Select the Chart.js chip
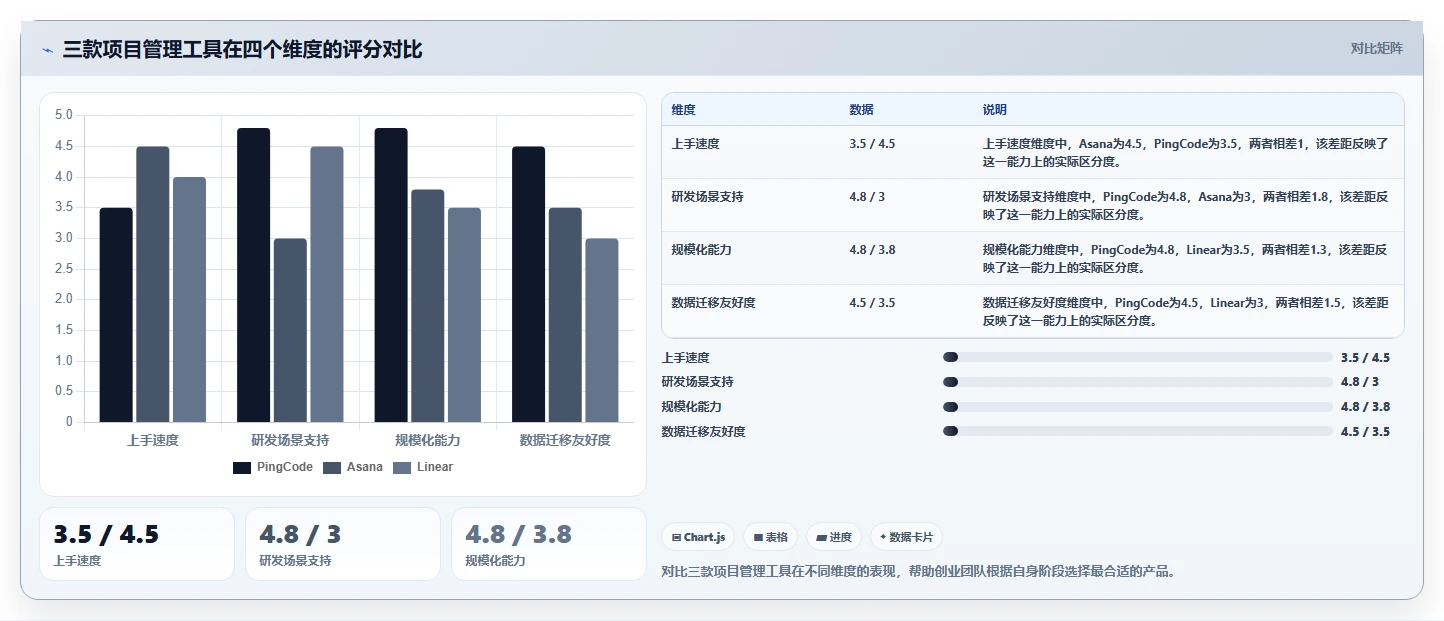Viewport: 1444px width, 621px height. 698,537
